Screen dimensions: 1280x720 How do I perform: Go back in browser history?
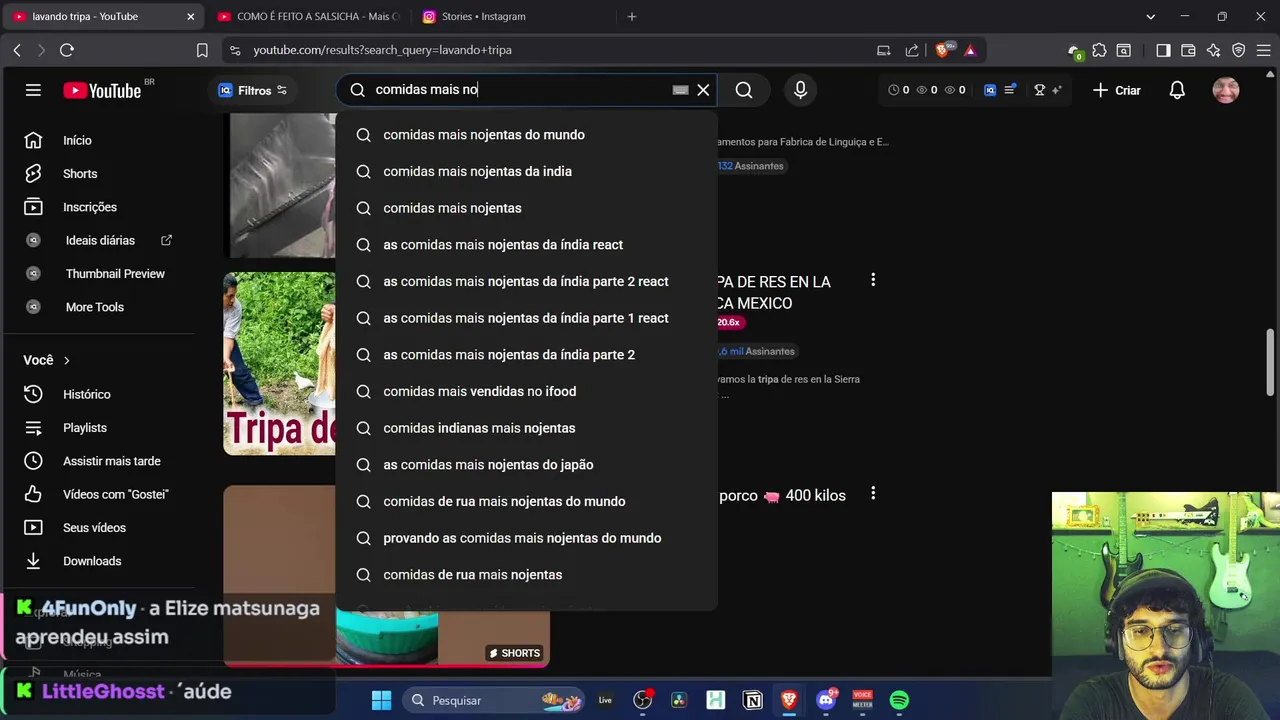coord(17,50)
